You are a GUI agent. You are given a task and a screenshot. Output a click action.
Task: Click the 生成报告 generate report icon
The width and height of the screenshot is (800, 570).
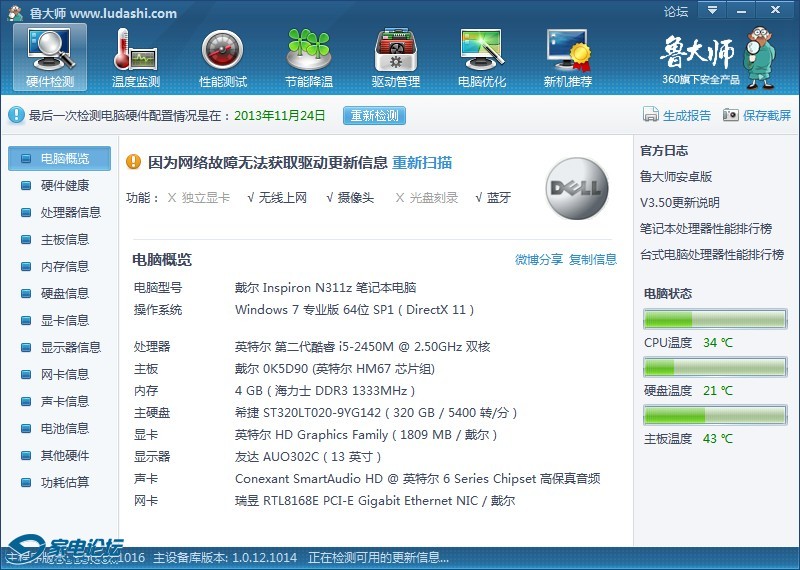(x=651, y=115)
